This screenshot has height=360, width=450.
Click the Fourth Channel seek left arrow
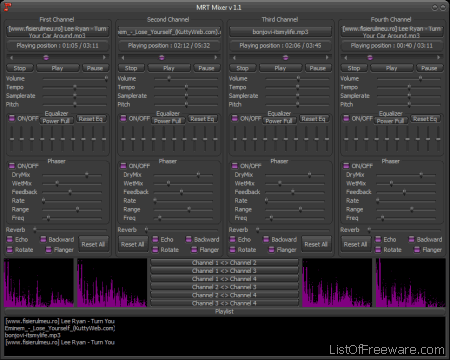[x=346, y=58]
